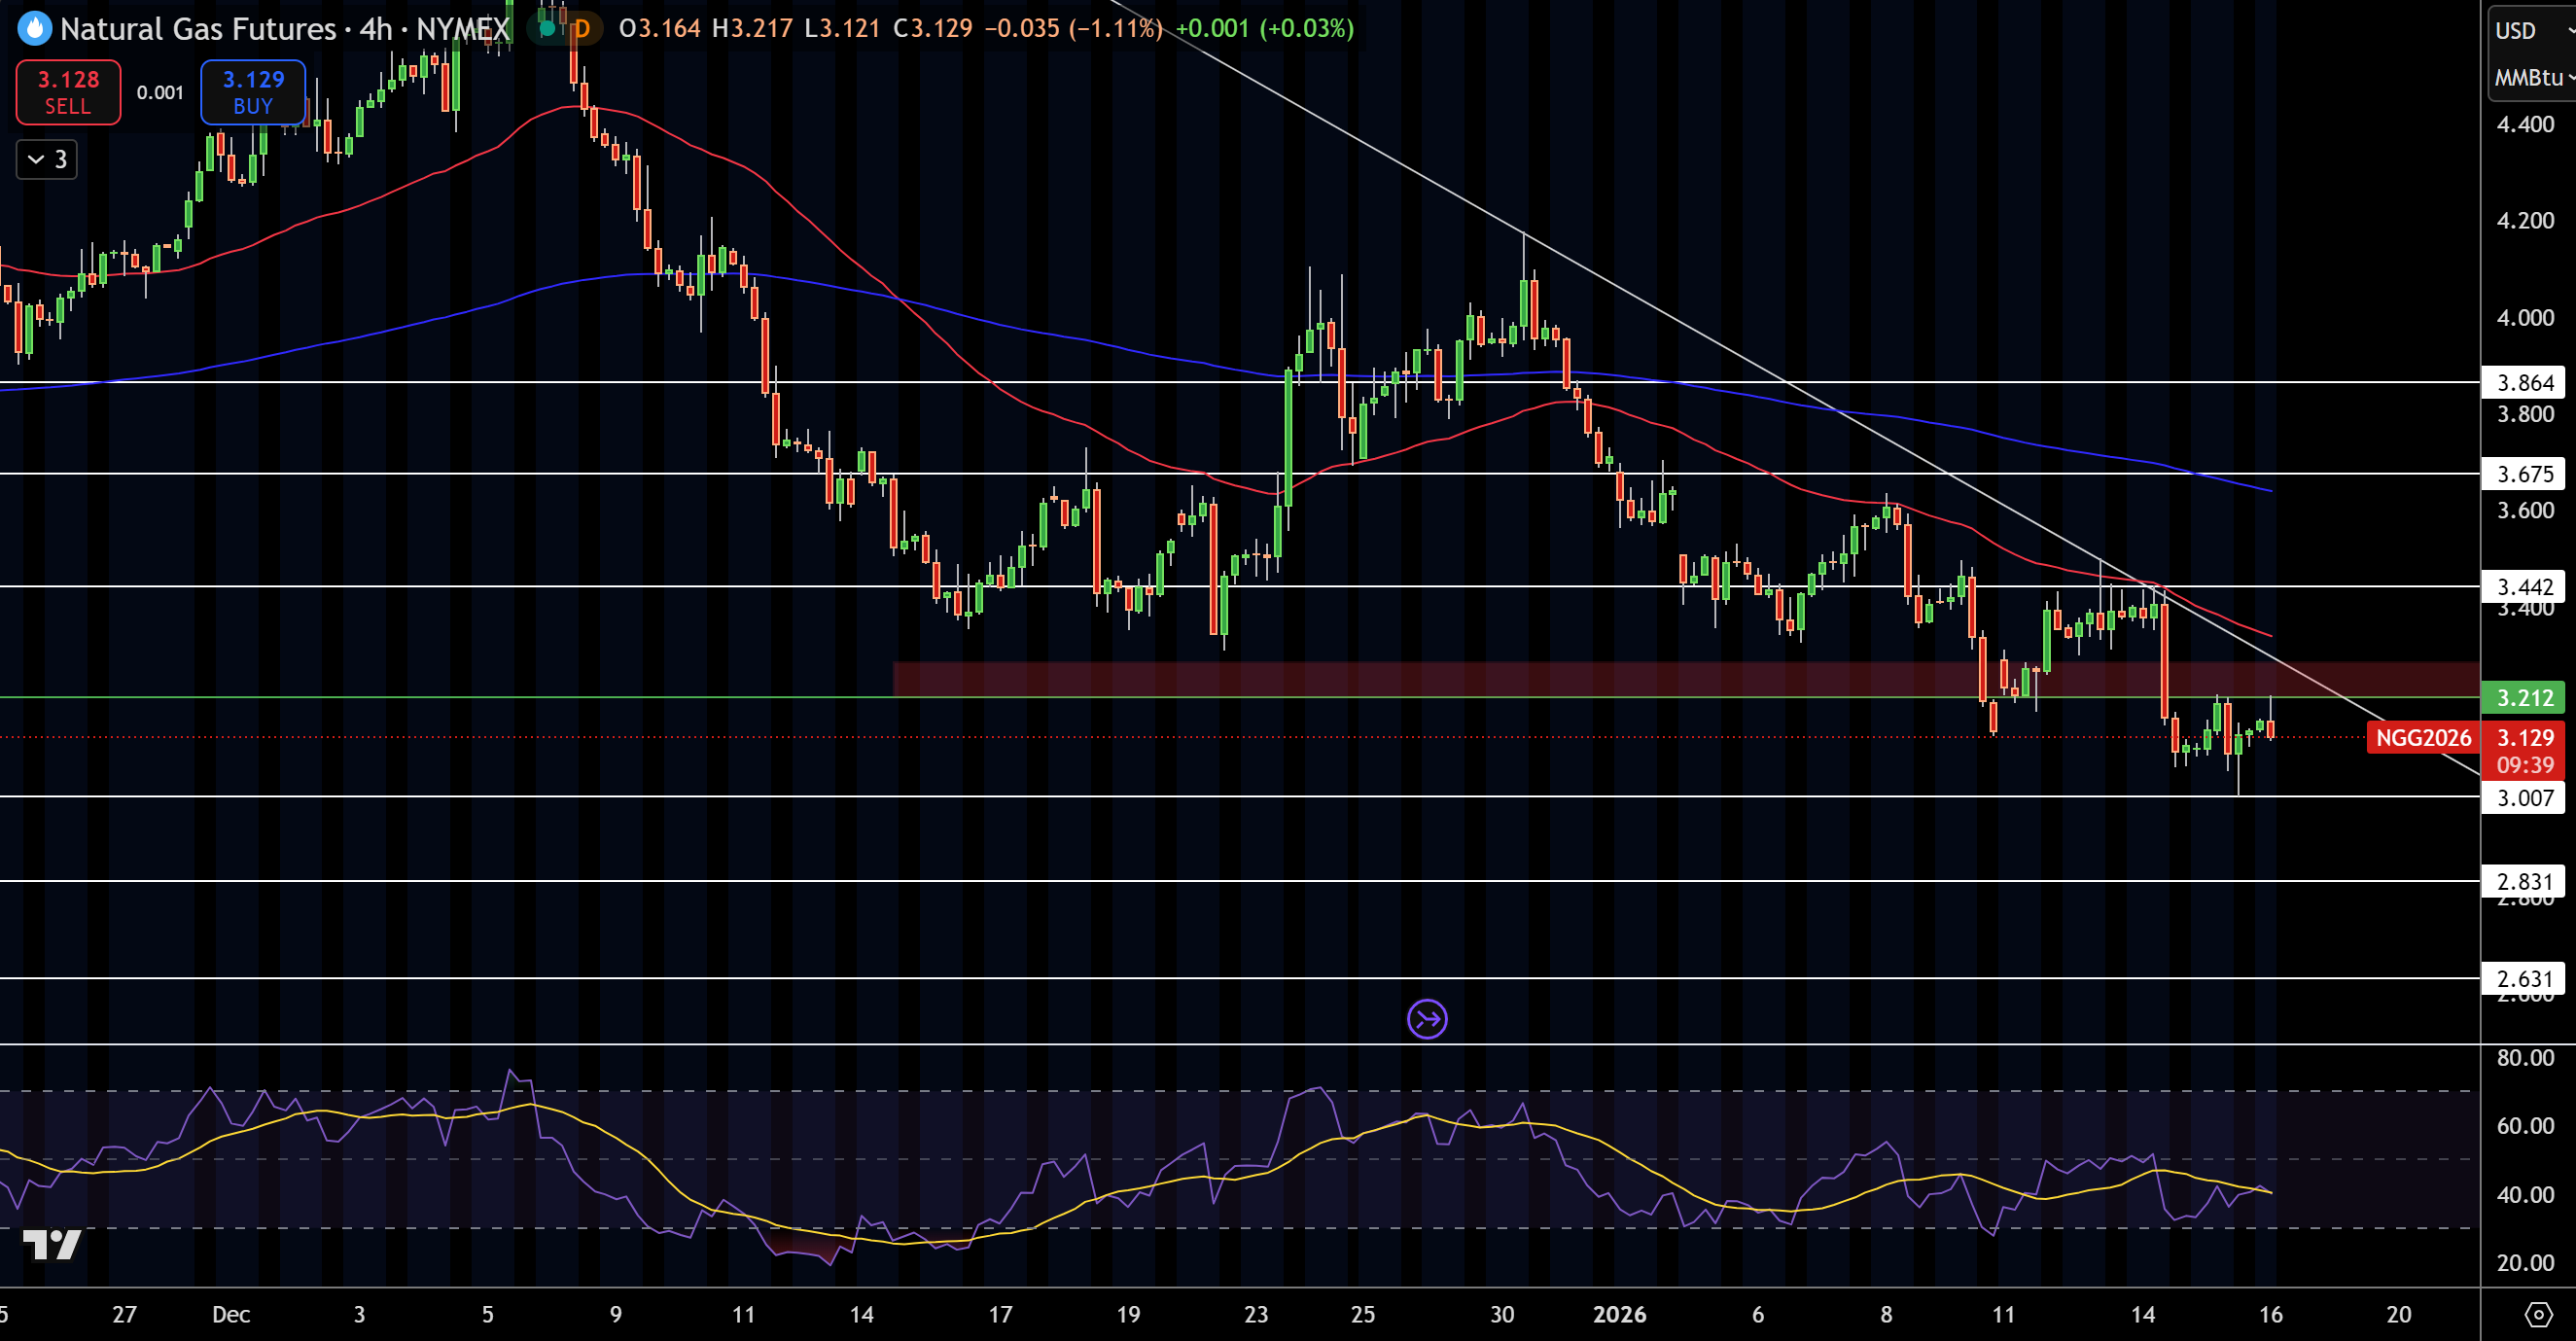Screen dimensions: 2576x1341
Task: Open the MMBtu unit dropdown
Action: 2530,77
